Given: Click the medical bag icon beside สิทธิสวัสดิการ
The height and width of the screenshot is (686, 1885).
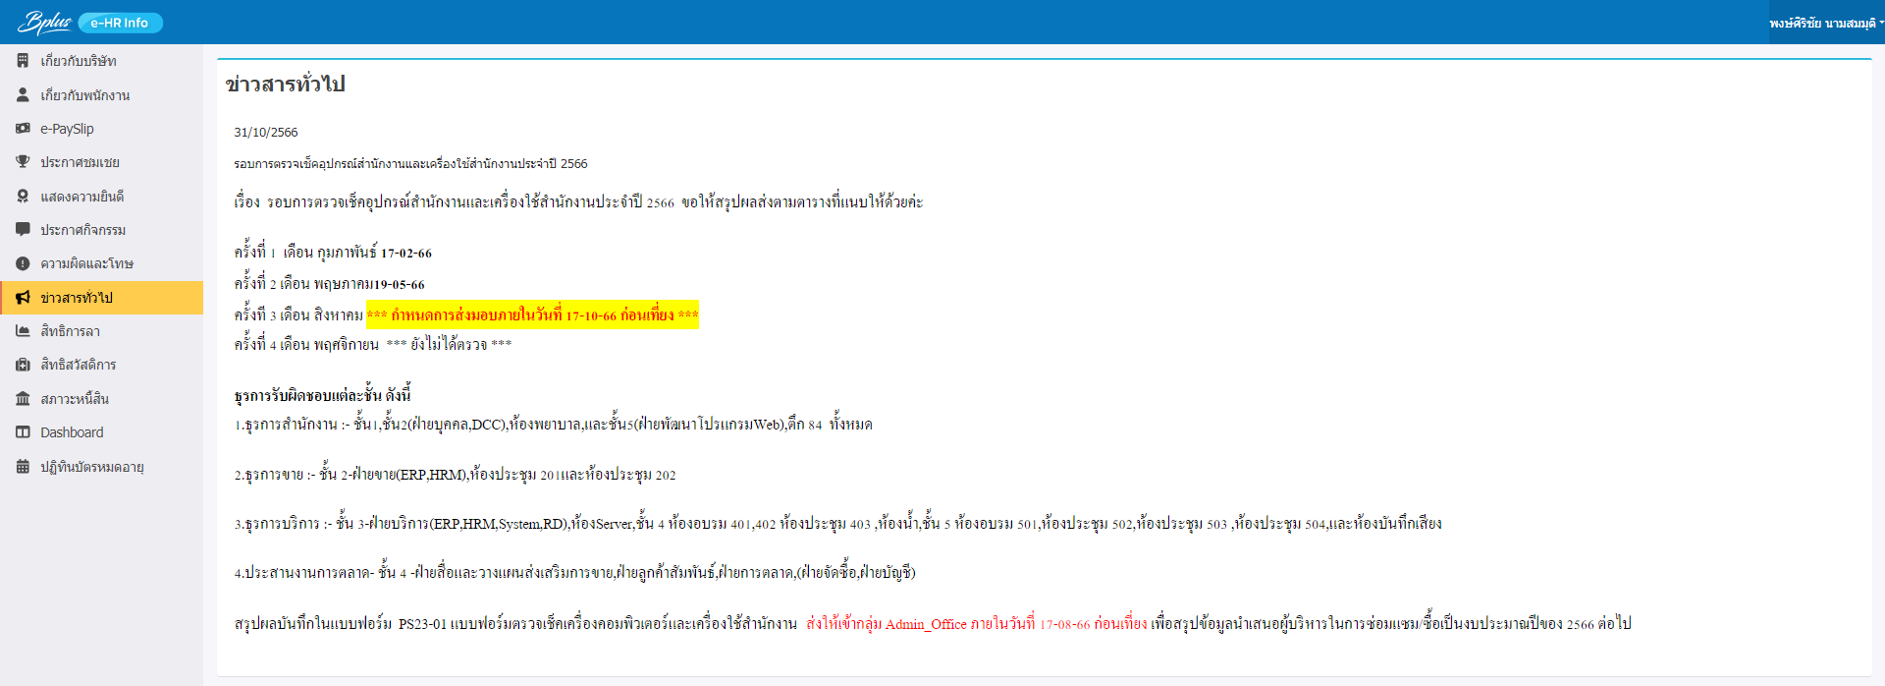Looking at the screenshot, I should (23, 365).
